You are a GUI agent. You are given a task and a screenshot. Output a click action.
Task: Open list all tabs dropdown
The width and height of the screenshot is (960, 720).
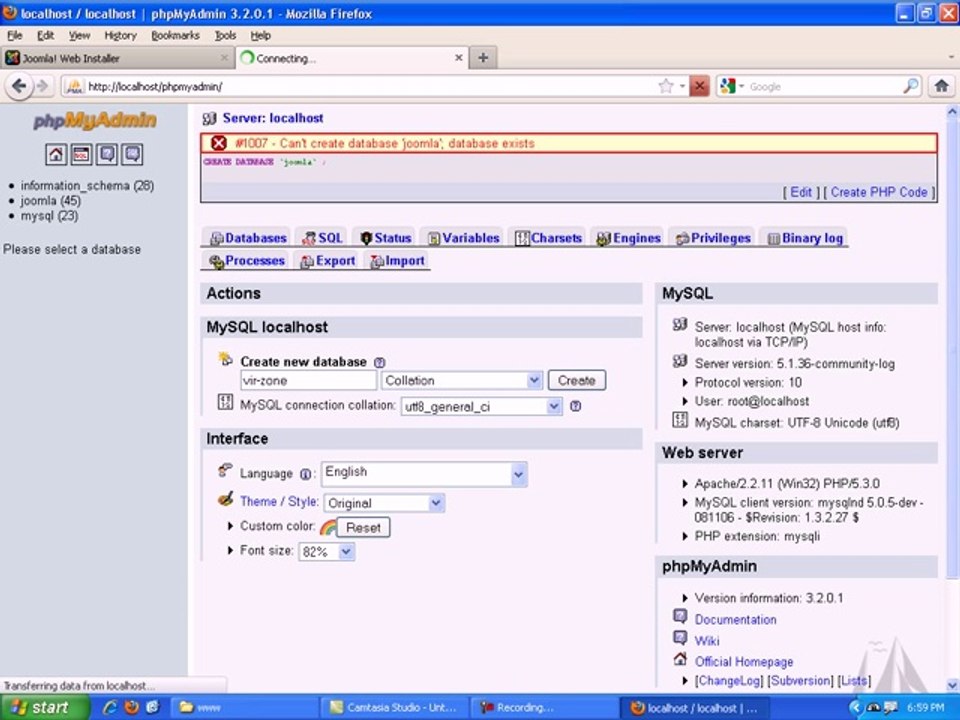click(x=951, y=58)
